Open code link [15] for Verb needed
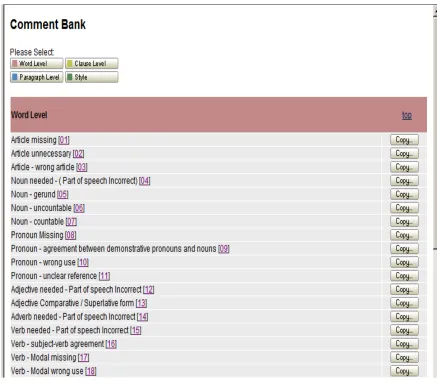This screenshot has width=437, height=385. [x=136, y=330]
